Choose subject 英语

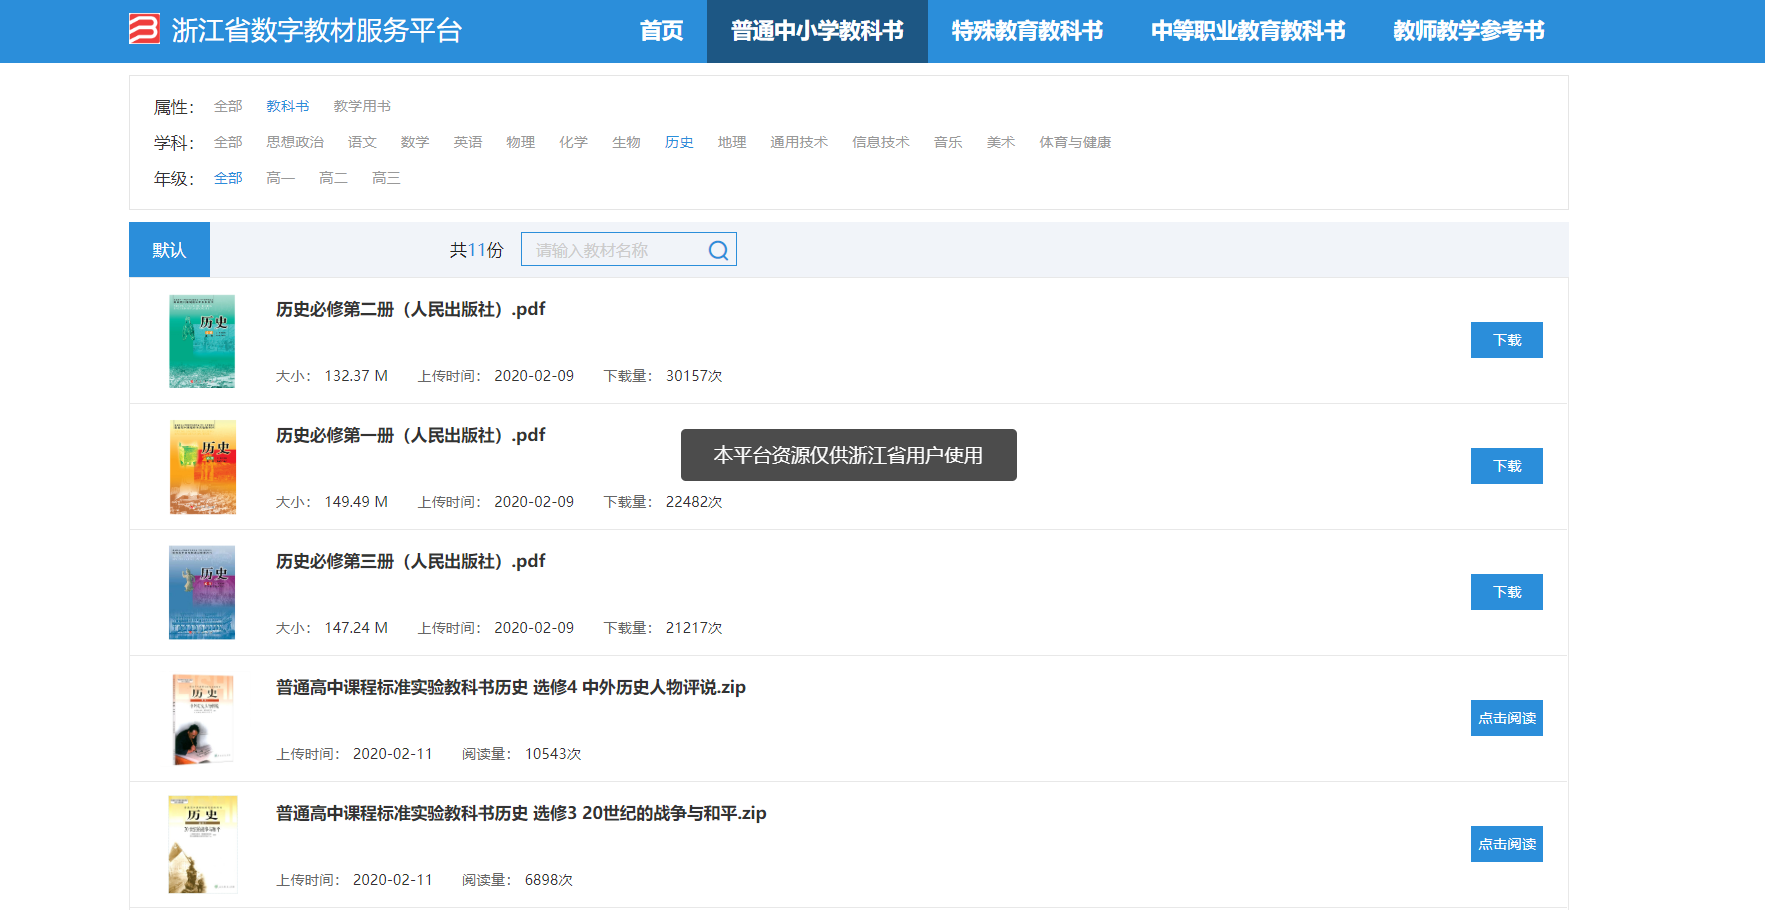tap(468, 142)
